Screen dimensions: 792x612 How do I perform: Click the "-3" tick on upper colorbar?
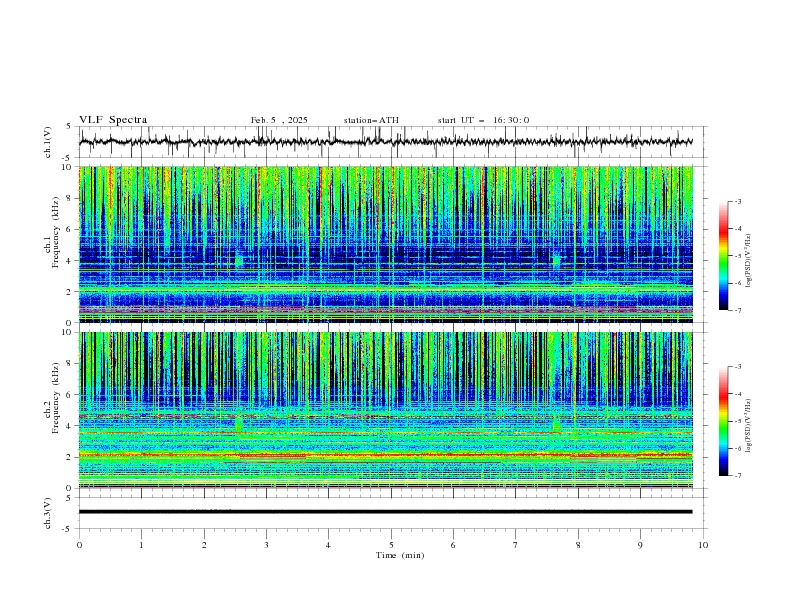pos(738,201)
